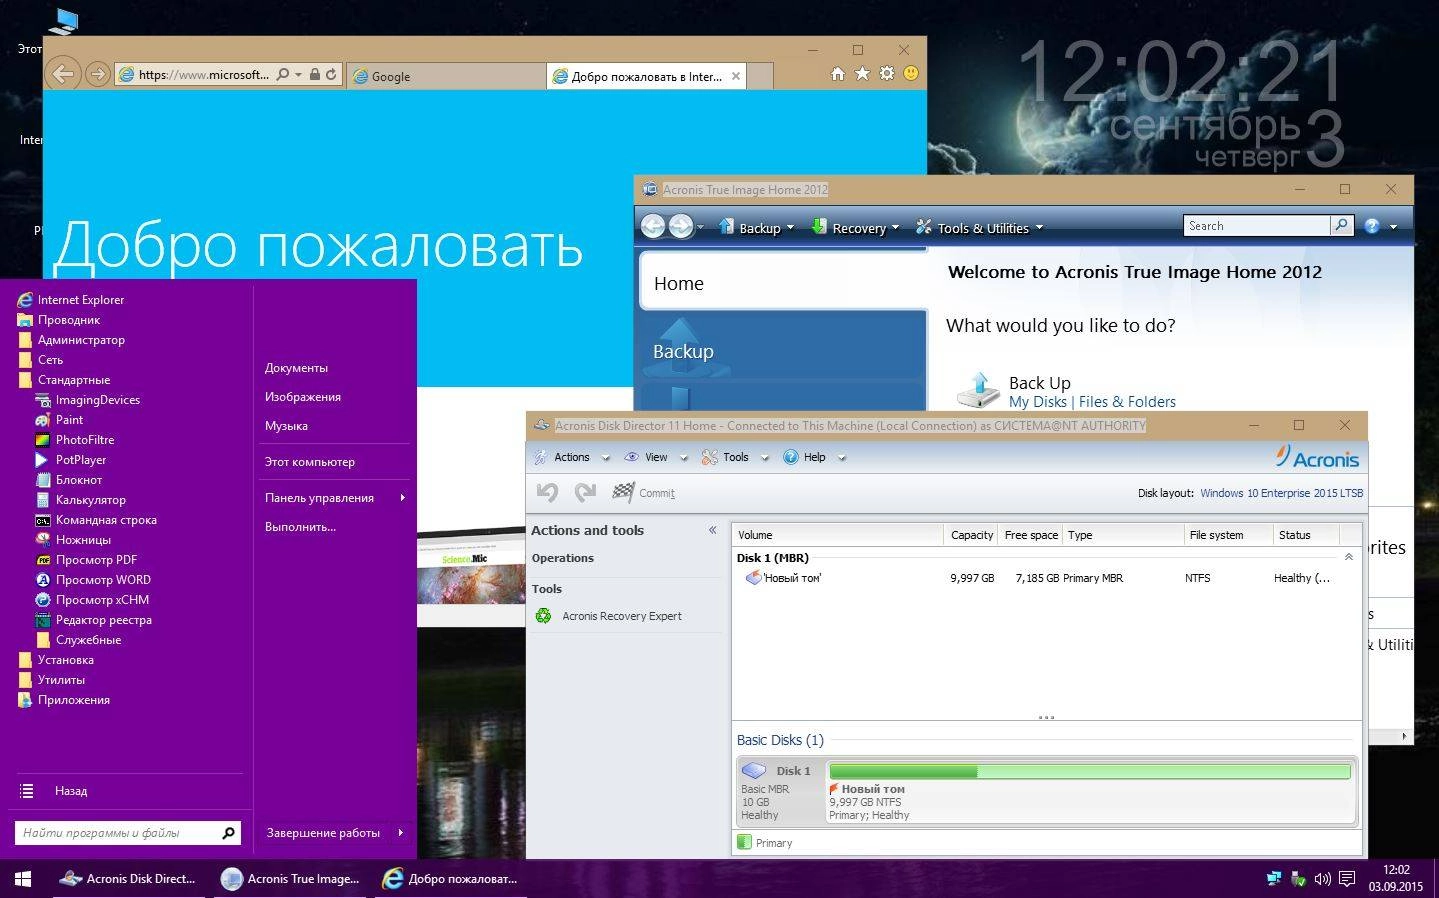The image size is (1439, 898).
Task: Open View menu in Disk Director
Action: (655, 457)
